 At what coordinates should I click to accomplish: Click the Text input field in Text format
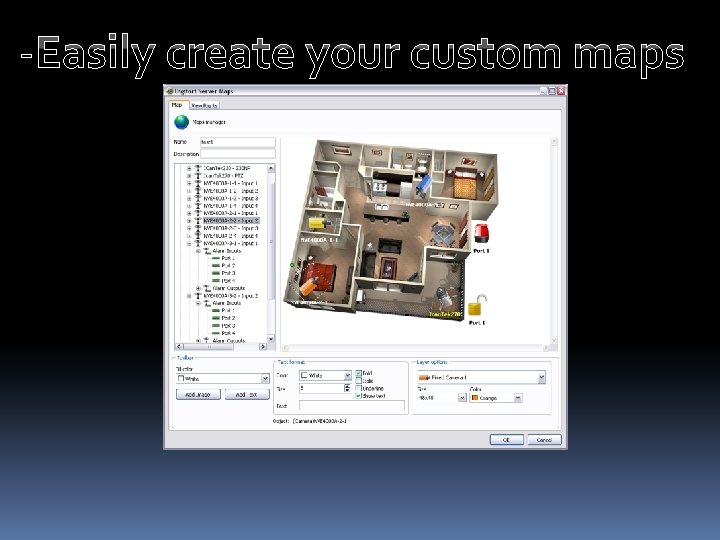(352, 405)
